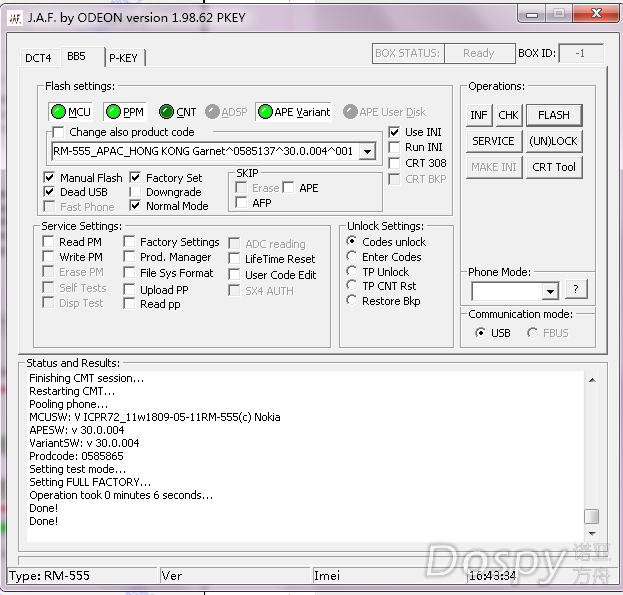The image size is (623, 595).
Task: Expand the product code firmware dropdown
Action: [367, 152]
